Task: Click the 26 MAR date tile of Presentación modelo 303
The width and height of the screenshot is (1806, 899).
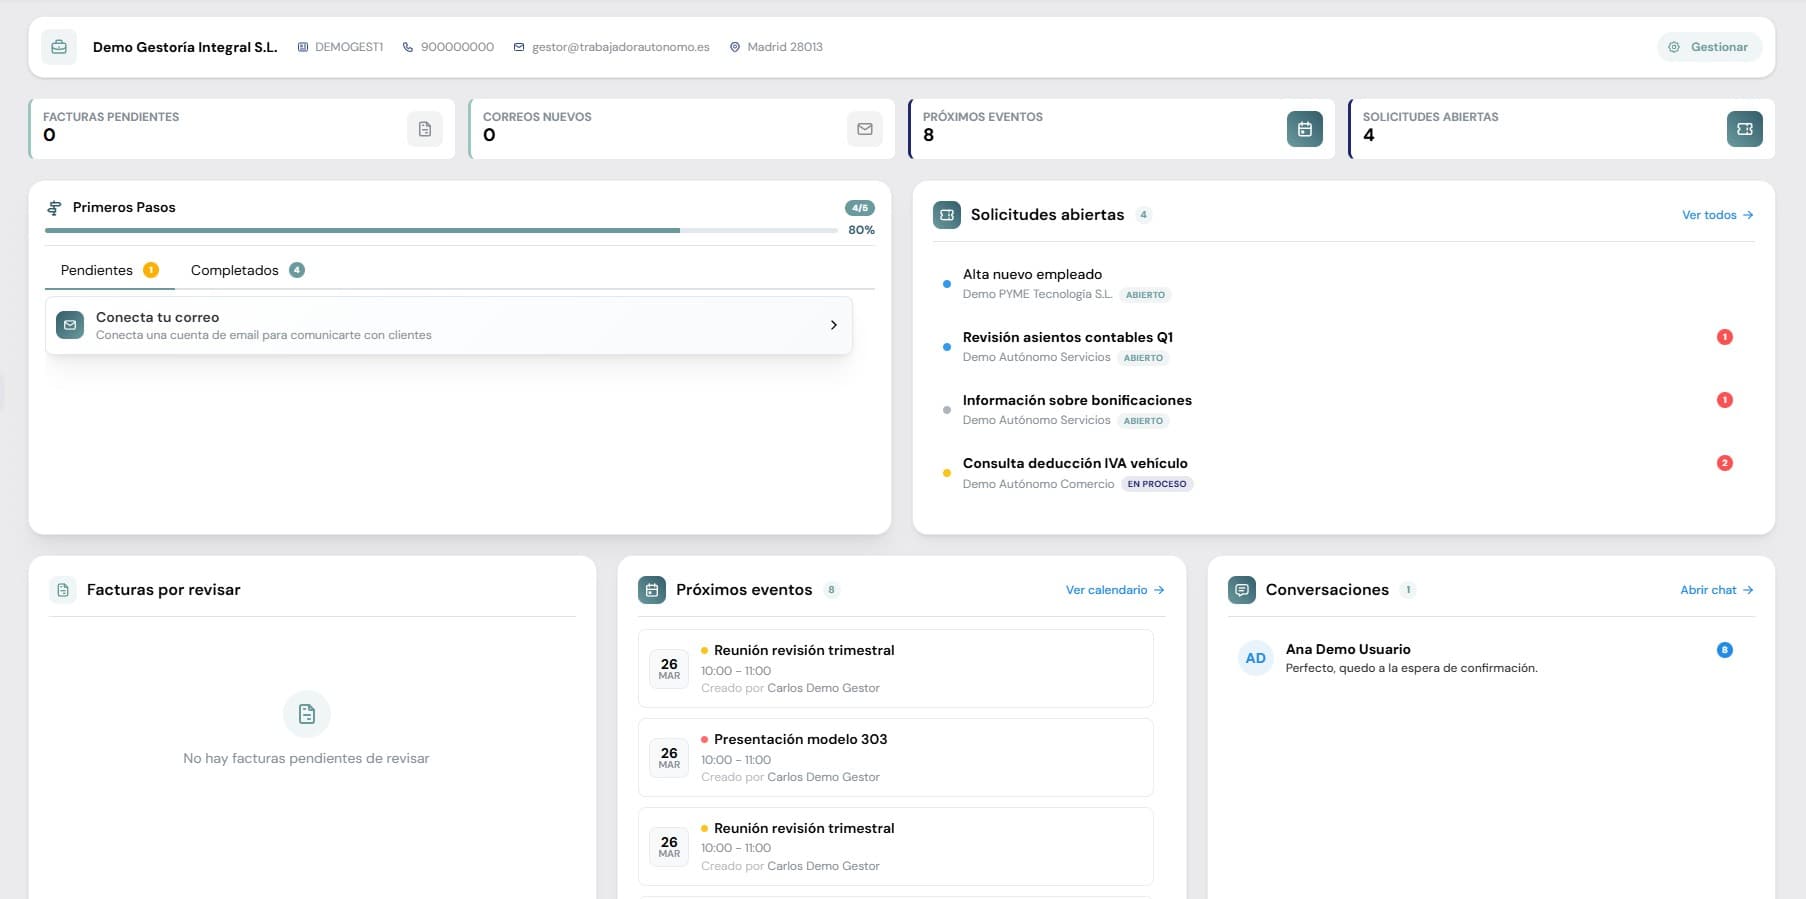Action: point(669,757)
